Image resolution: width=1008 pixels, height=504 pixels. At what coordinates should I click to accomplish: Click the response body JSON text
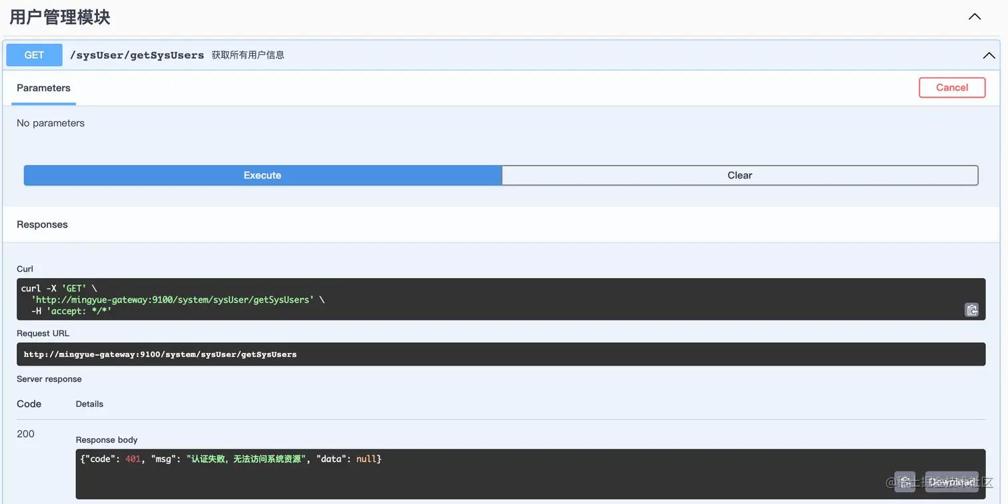[x=231, y=459]
